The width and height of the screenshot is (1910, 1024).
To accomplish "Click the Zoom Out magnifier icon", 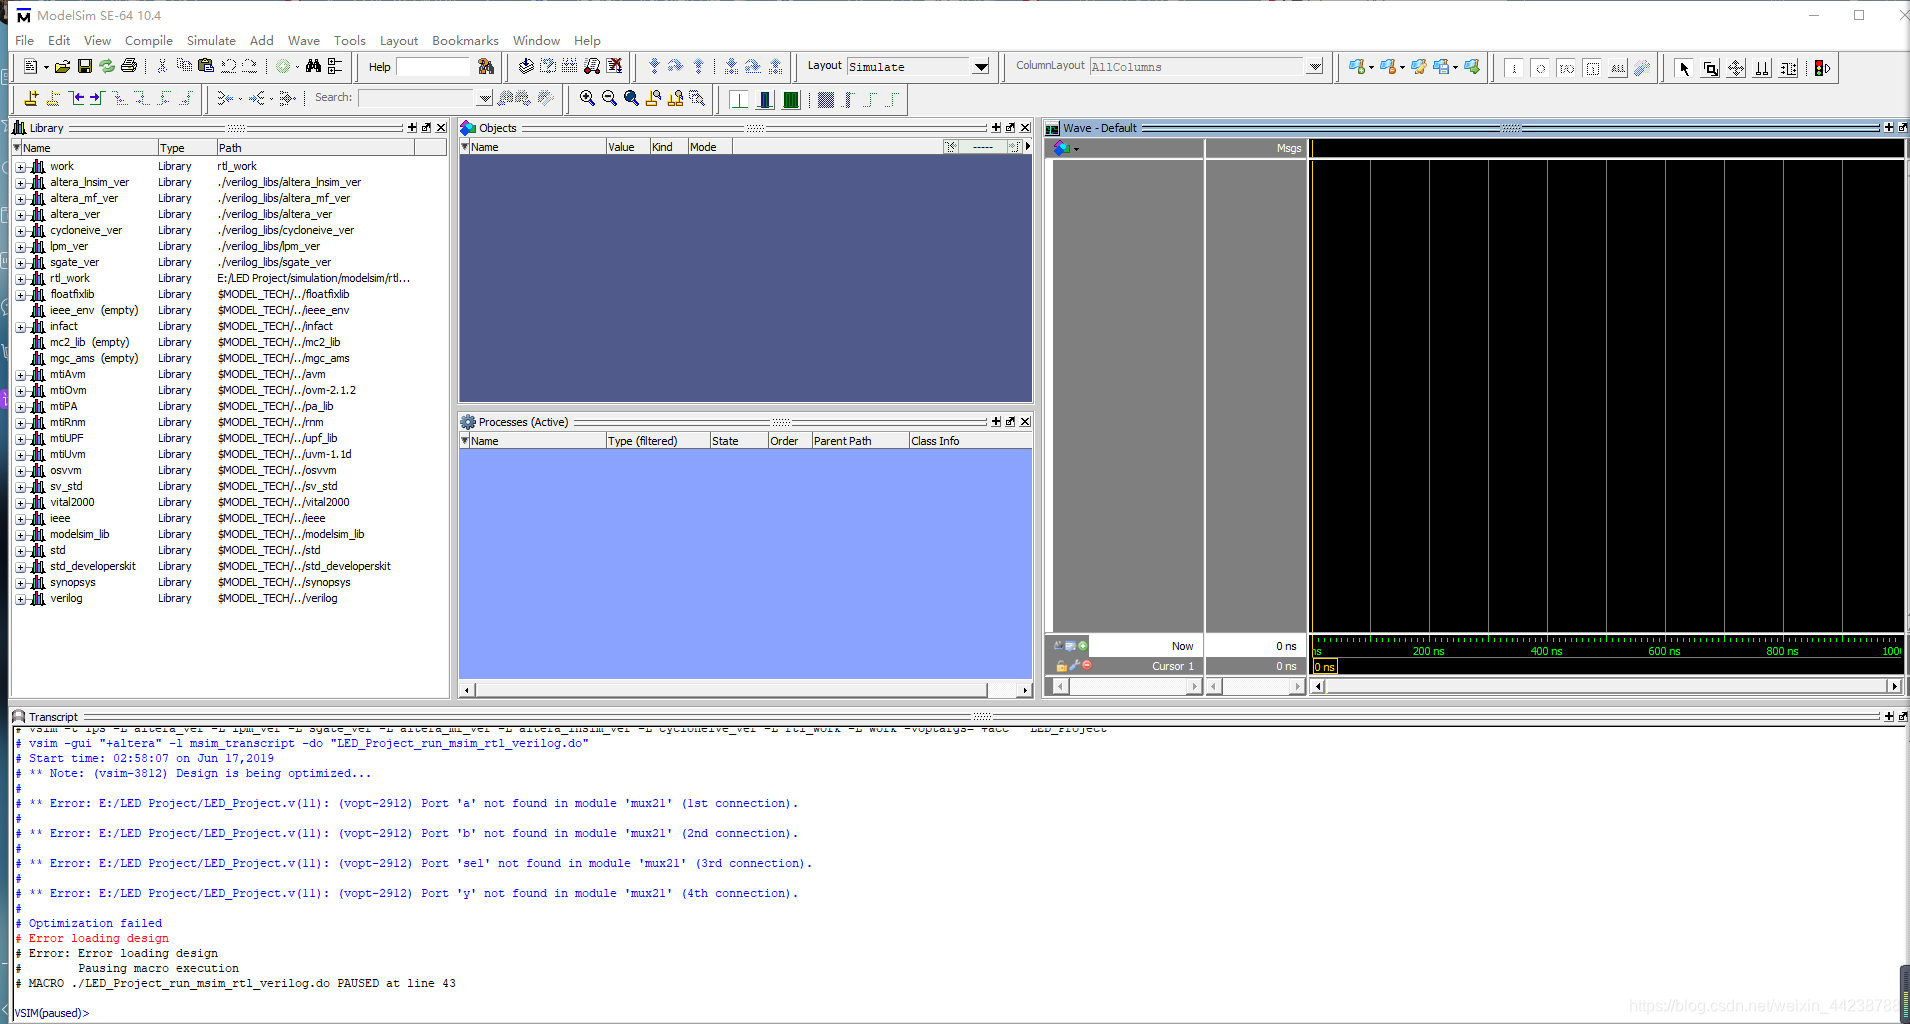I will pos(609,98).
